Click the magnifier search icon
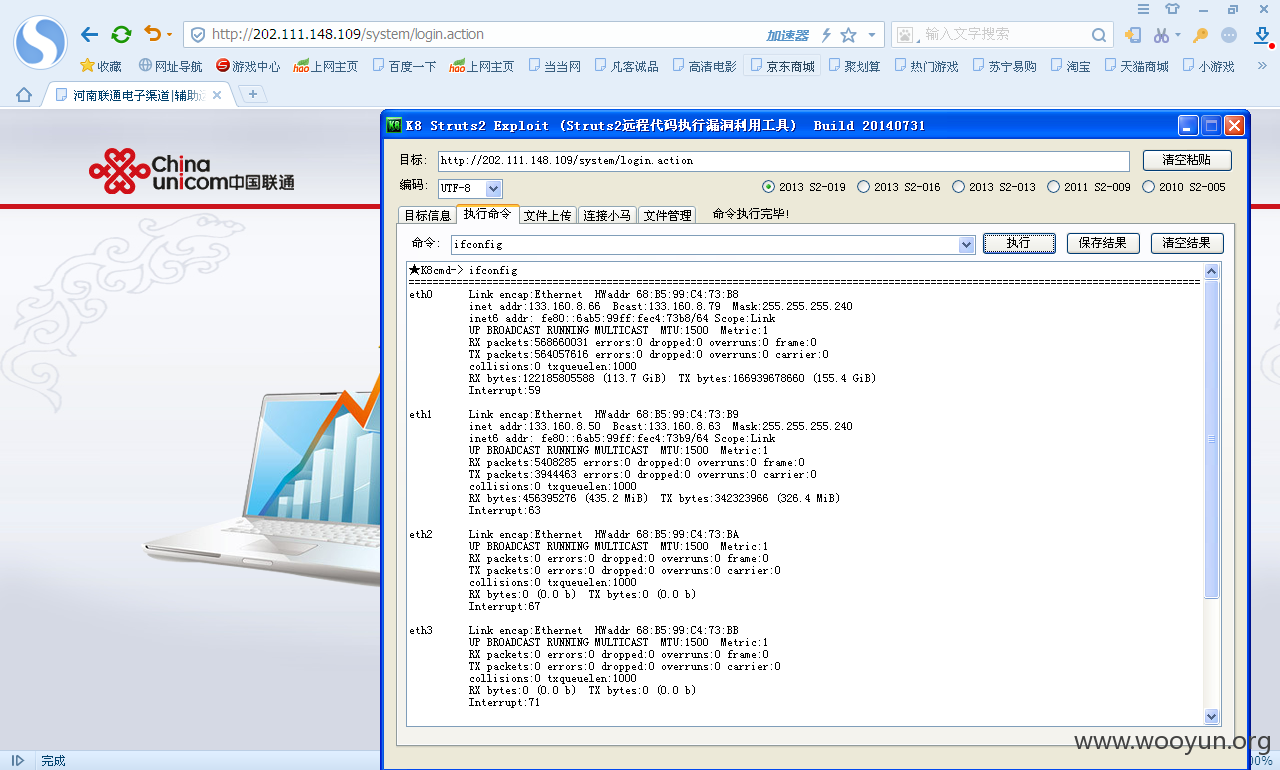 pos(1098,35)
